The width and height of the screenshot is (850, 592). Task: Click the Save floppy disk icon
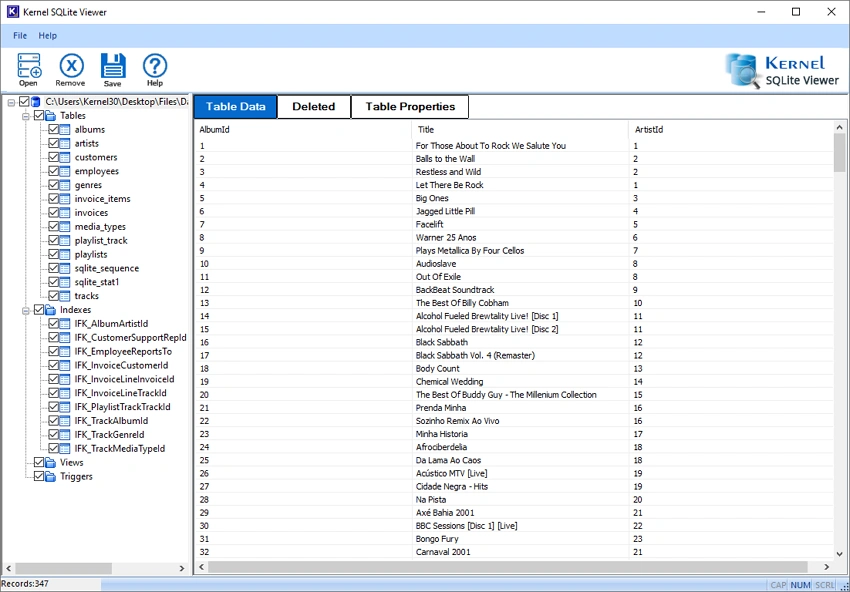click(113, 66)
